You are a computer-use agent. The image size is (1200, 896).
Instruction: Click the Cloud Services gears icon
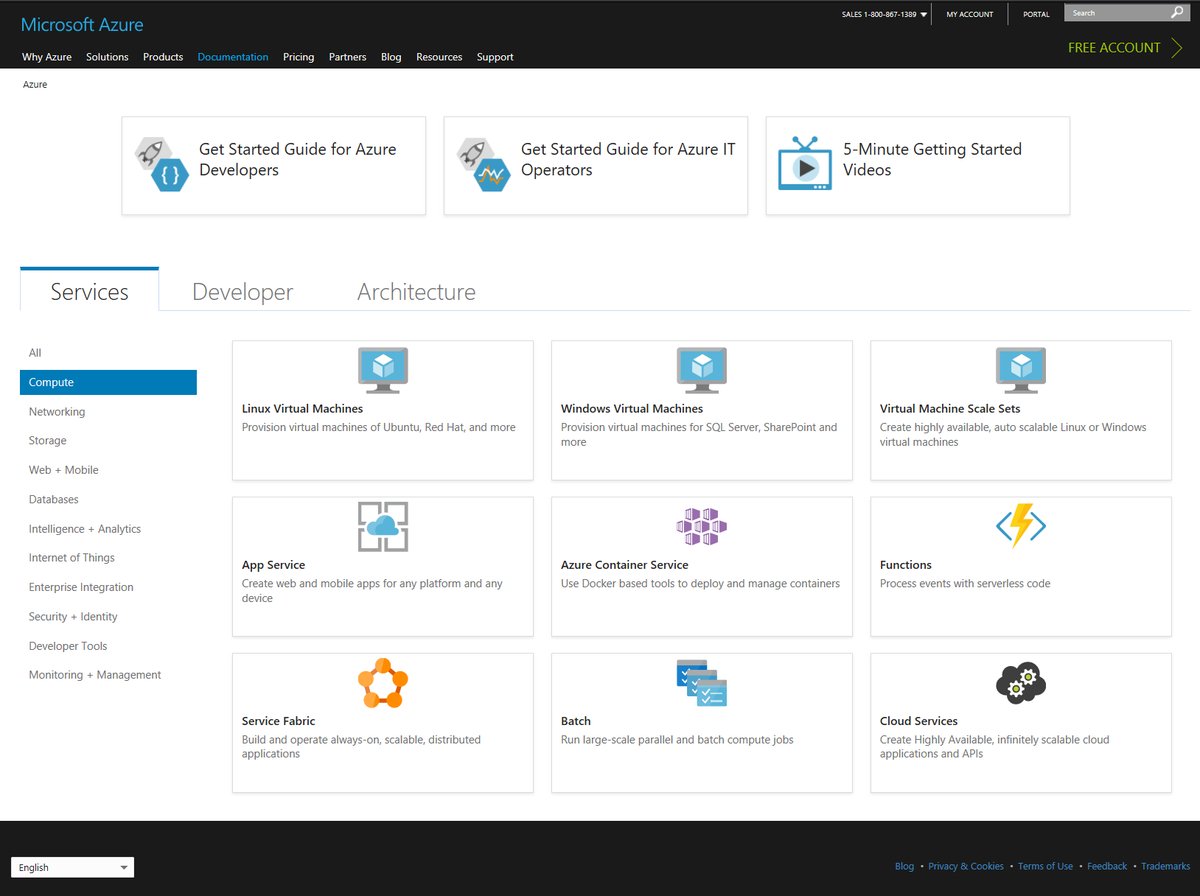click(1021, 683)
